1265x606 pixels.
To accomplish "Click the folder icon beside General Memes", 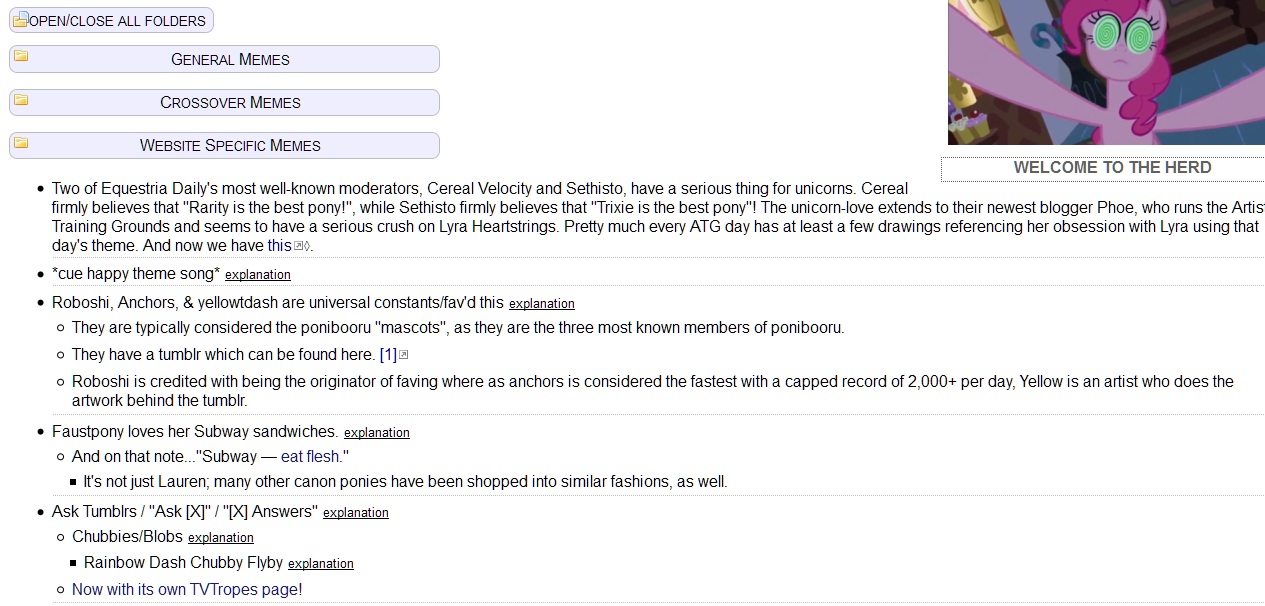I will click(20, 56).
